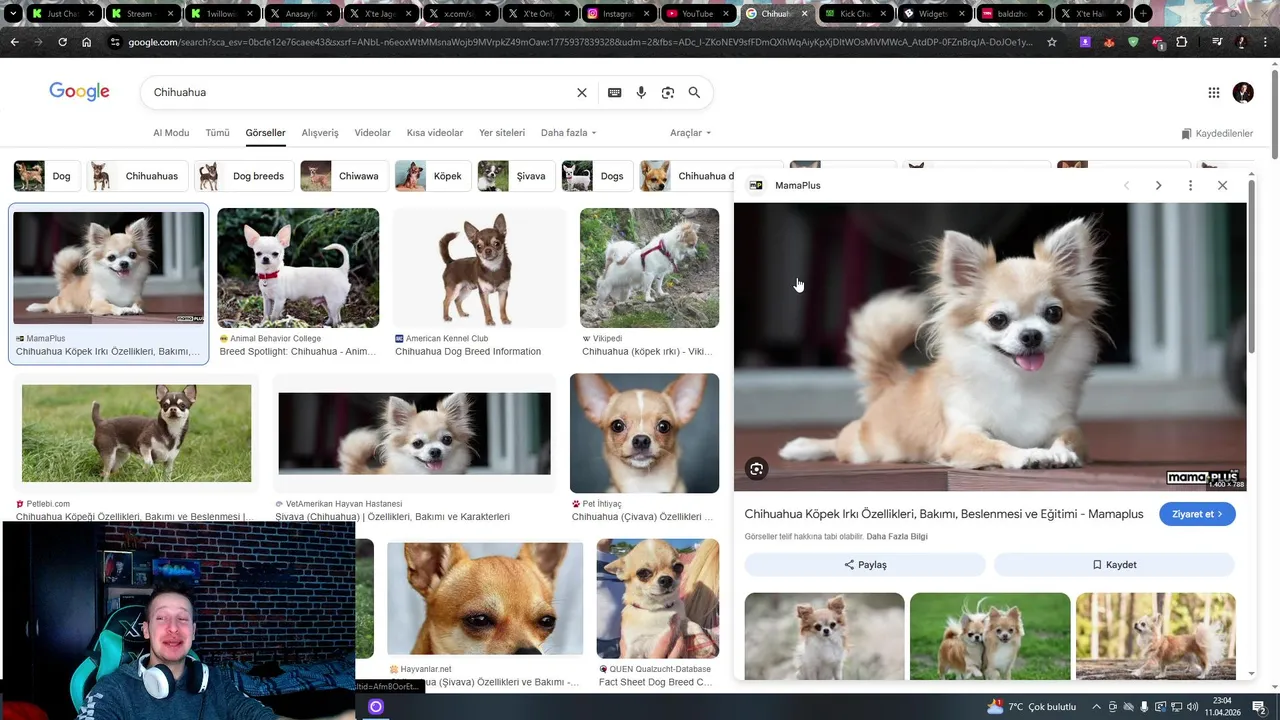Open three-dot options in image preview panel
Screen dimensions: 1280x720
(1190, 185)
